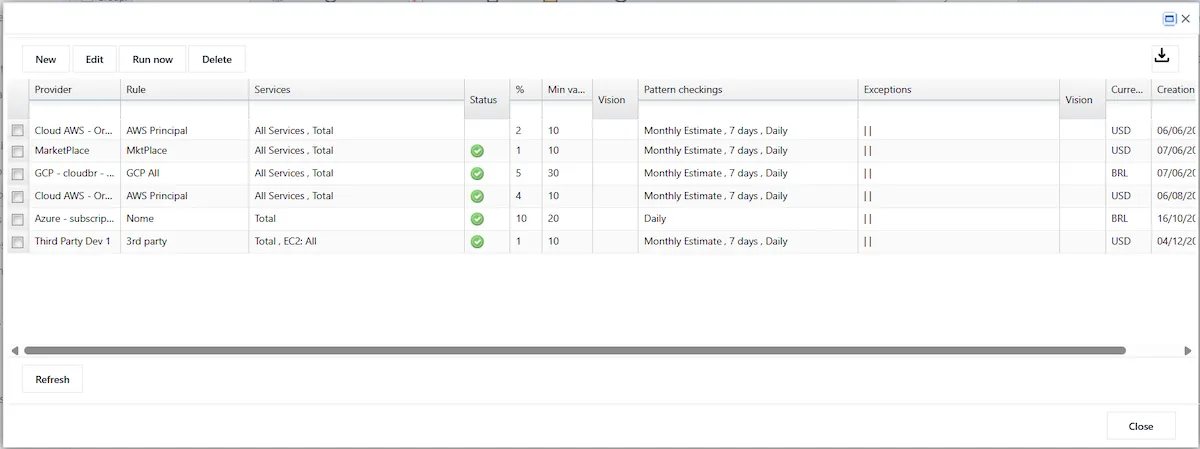Click the Close button at the bottom
The image size is (1200, 449).
(x=1141, y=425)
